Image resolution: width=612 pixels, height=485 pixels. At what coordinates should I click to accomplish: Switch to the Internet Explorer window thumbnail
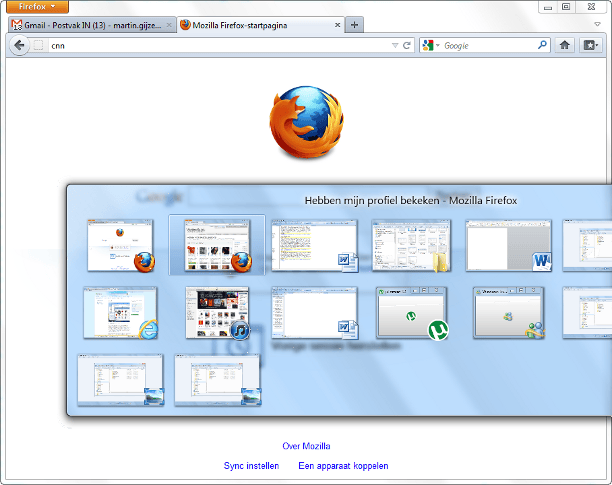pyautogui.click(x=120, y=313)
